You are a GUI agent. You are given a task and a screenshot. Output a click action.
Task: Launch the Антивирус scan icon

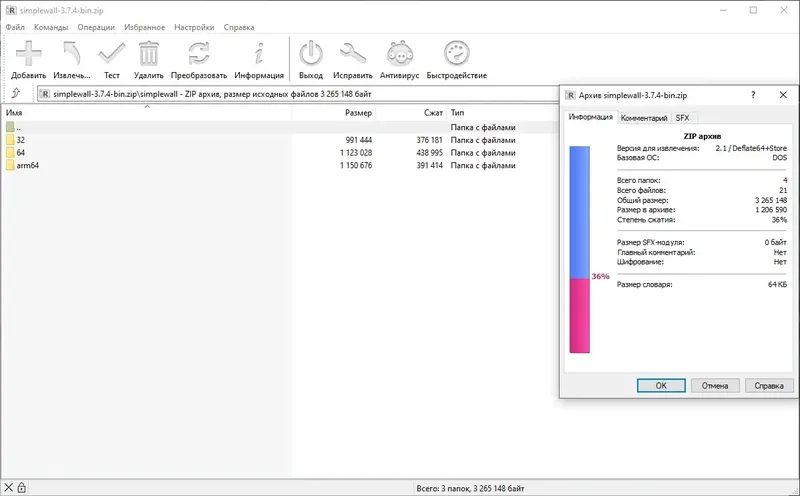coord(399,54)
